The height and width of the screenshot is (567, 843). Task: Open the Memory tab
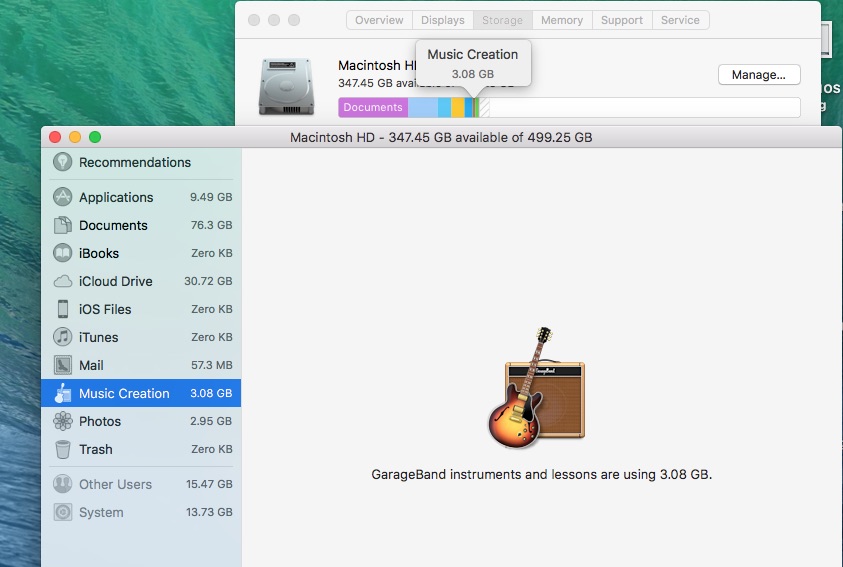pyautogui.click(x=562, y=20)
